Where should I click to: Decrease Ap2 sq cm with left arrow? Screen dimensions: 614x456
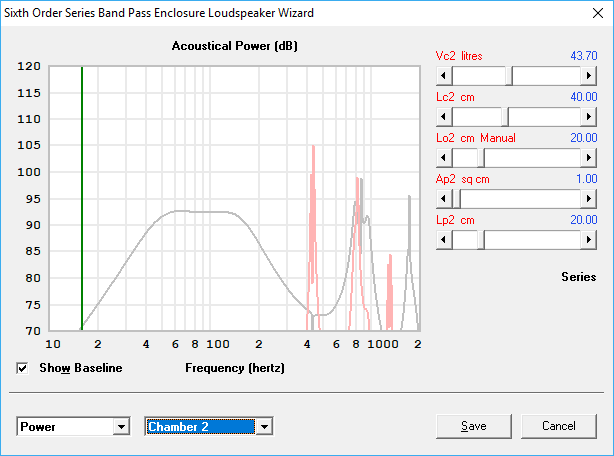444,199
